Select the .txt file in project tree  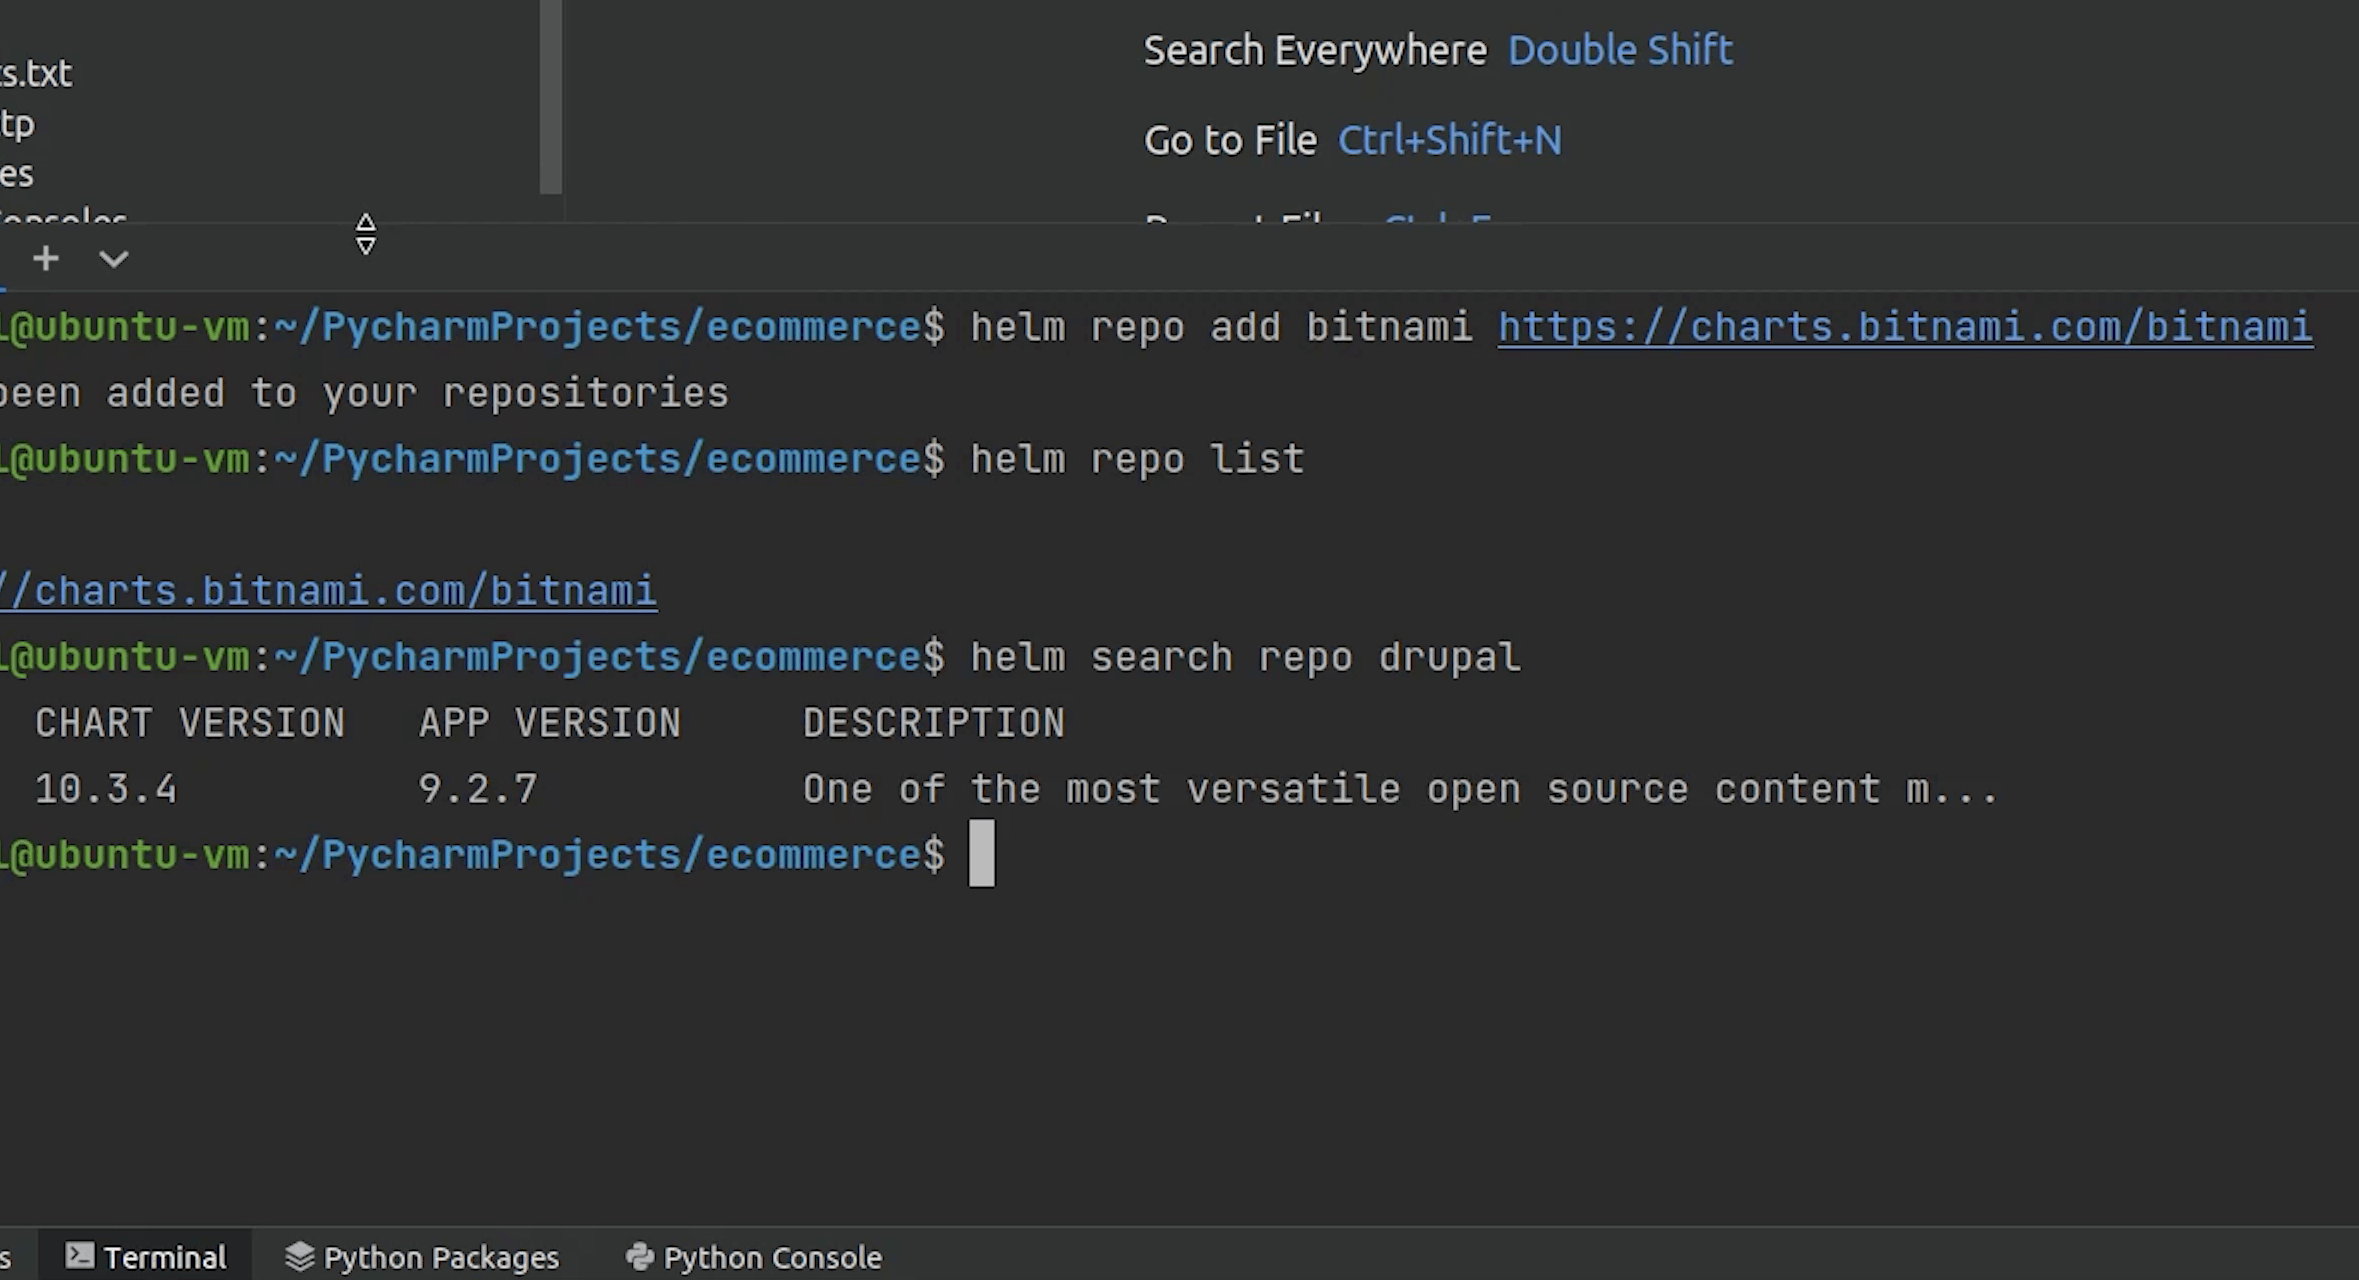(36, 73)
